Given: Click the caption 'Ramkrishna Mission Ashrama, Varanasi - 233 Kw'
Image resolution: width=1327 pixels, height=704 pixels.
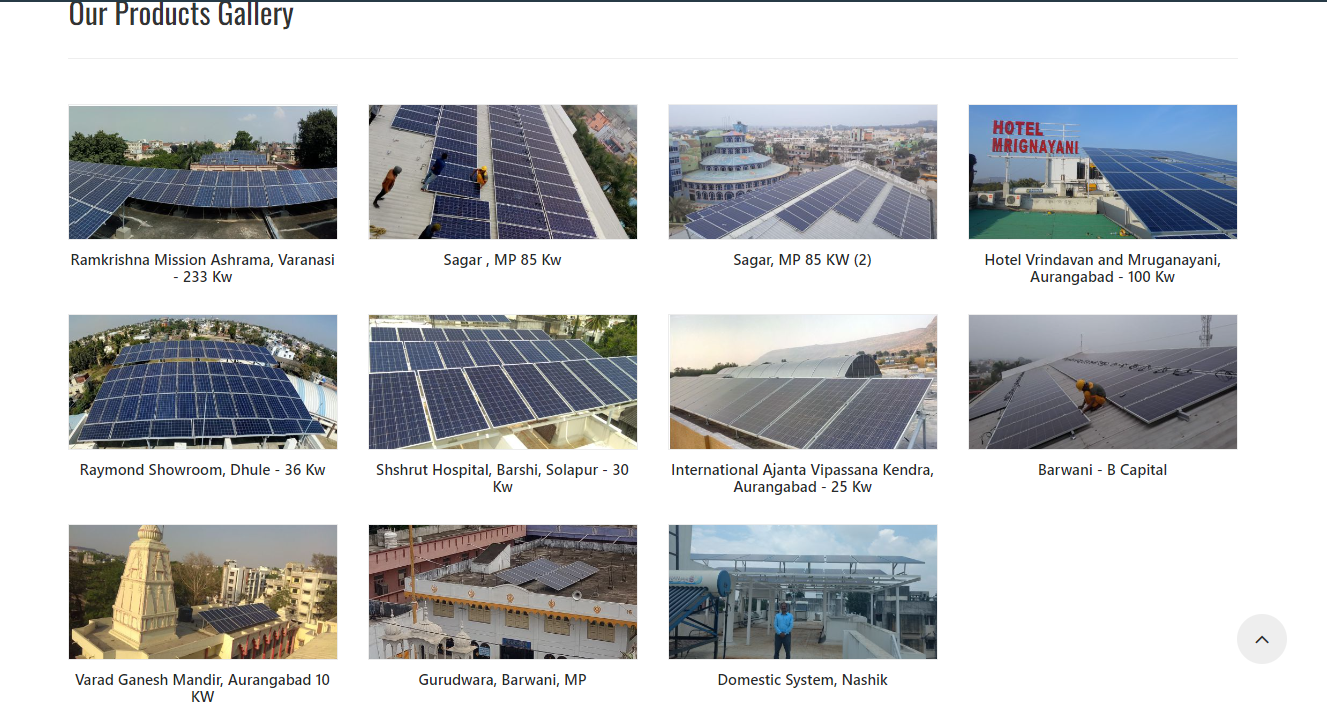Looking at the screenshot, I should tap(203, 268).
